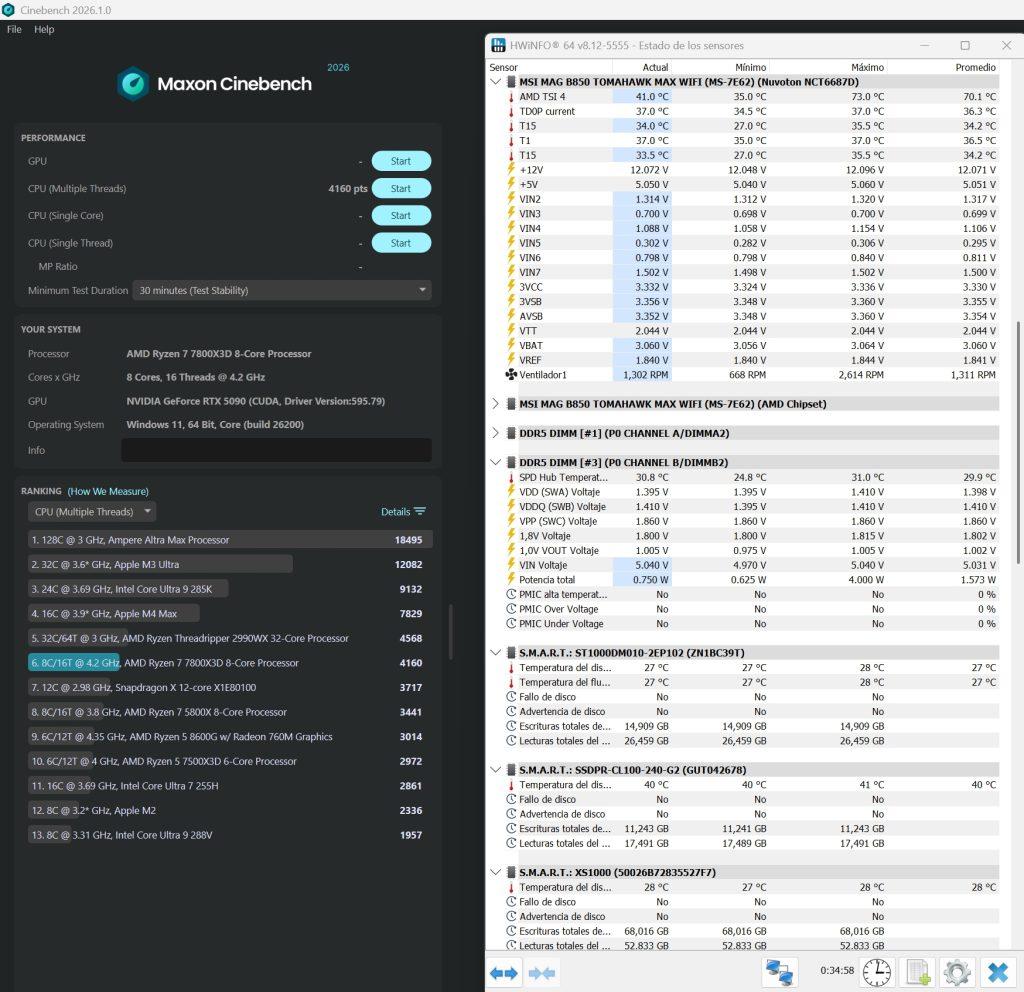Viewport: 1024px width, 992px height.
Task: Click the HWiNFO sensor list scrollbar
Action: pos(1019,441)
